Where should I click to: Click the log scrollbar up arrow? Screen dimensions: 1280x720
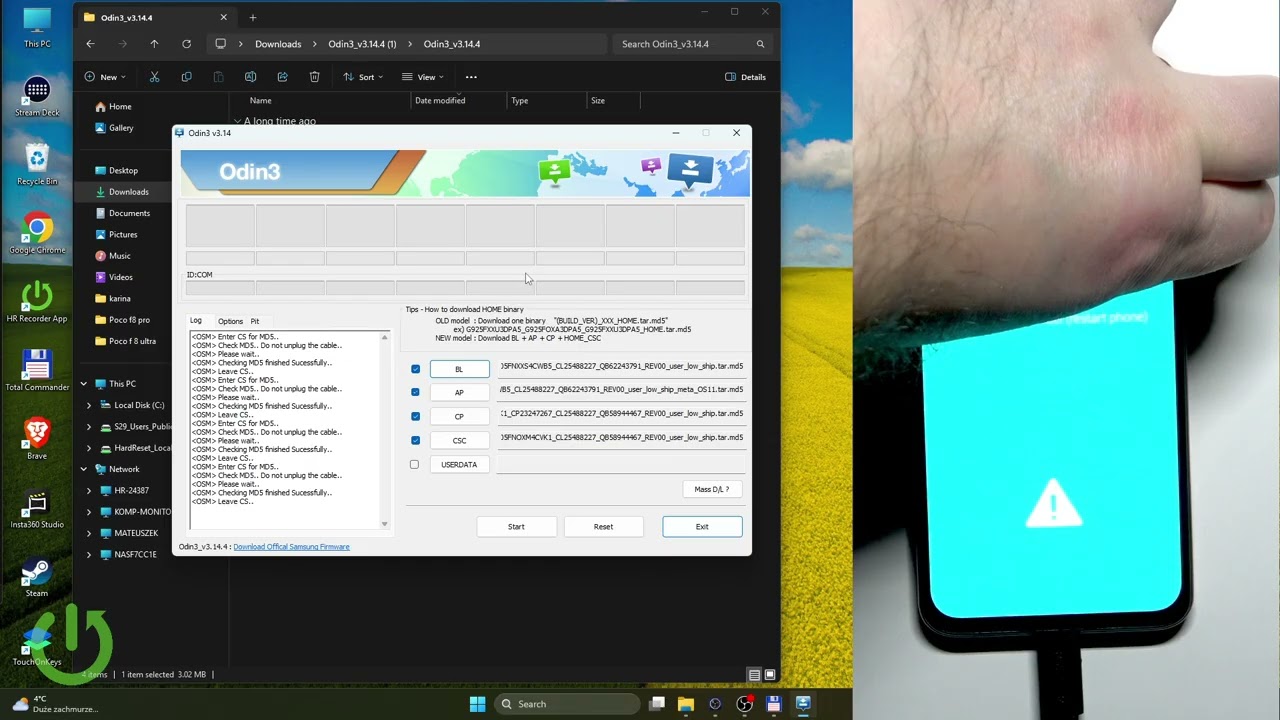pyautogui.click(x=384, y=337)
